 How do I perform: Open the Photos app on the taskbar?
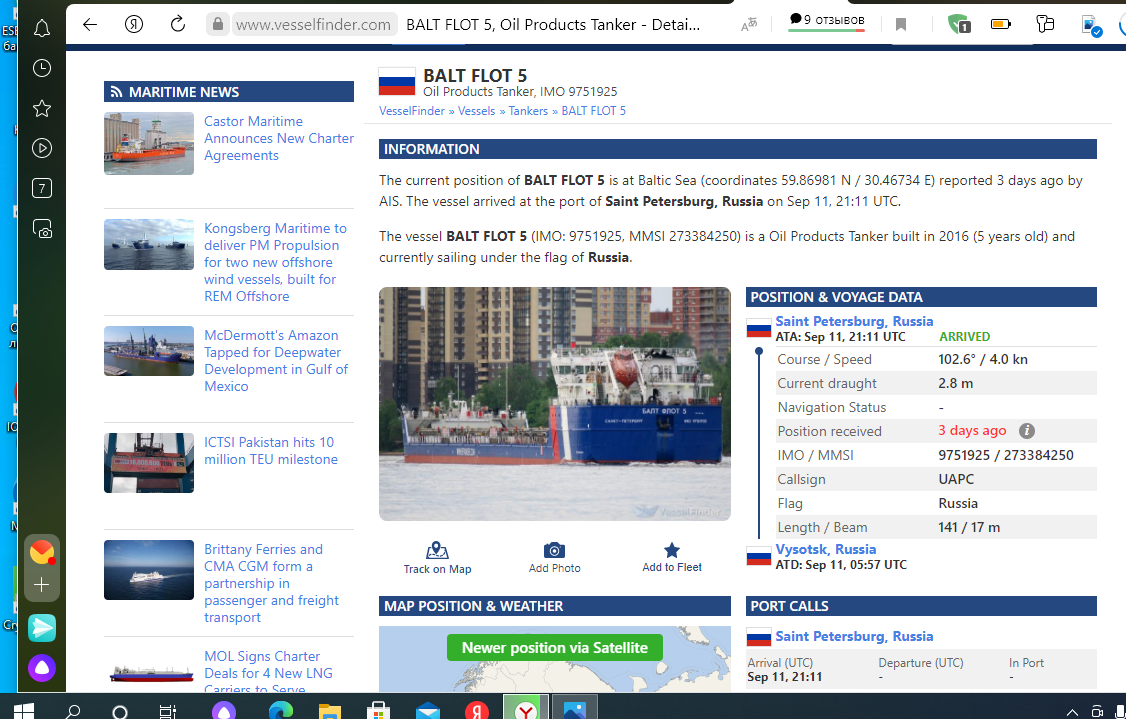pos(574,710)
